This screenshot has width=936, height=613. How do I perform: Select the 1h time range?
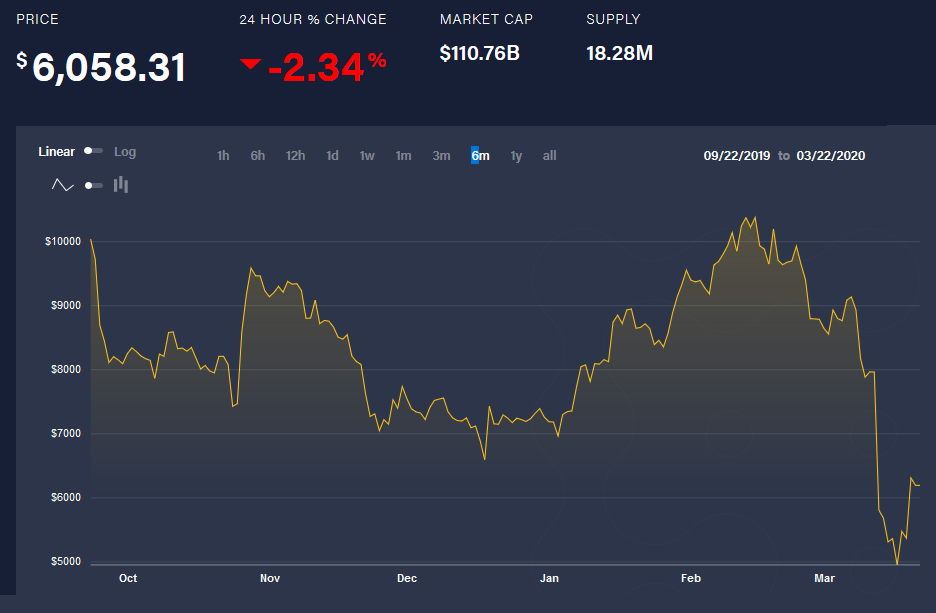coord(223,155)
